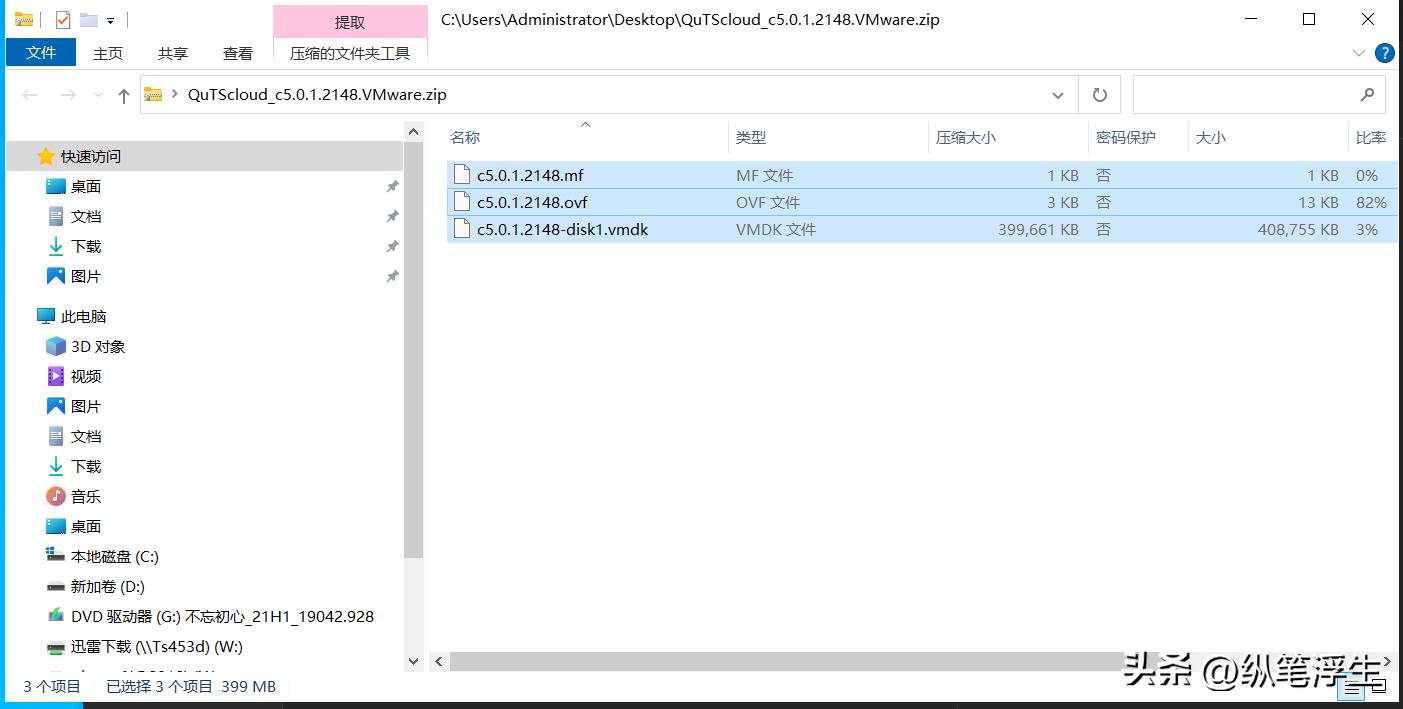Screen dimensions: 1403x709
Task: Switch to the 共享 ribbon tab
Action: pos(173,53)
